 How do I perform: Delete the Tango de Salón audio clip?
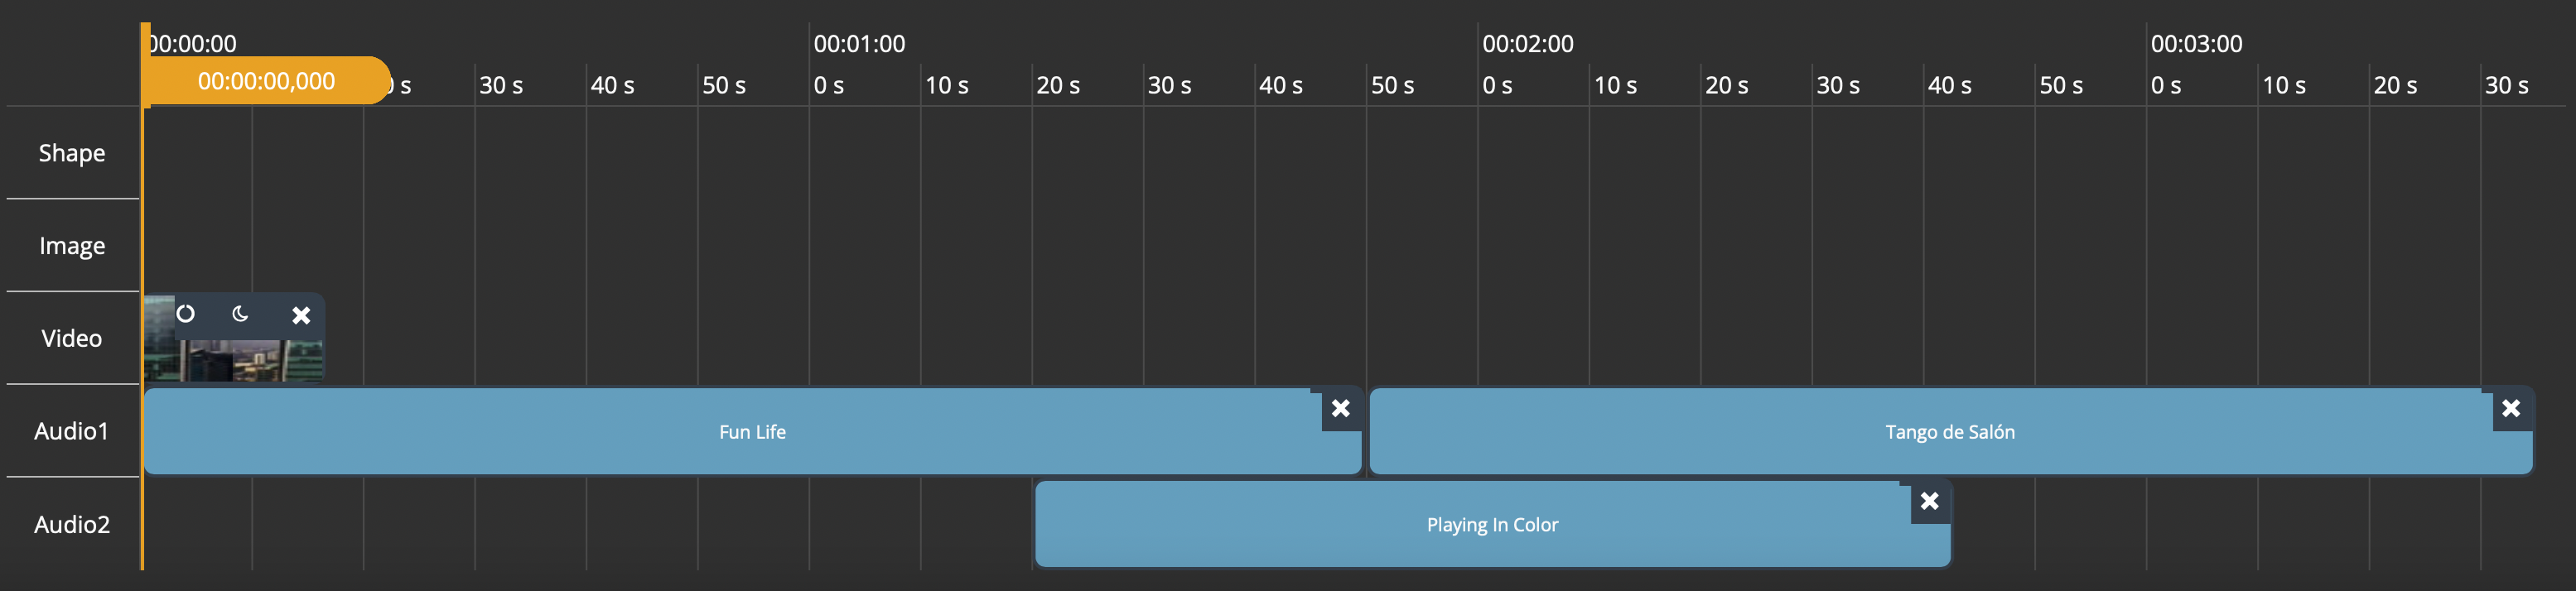2510,408
